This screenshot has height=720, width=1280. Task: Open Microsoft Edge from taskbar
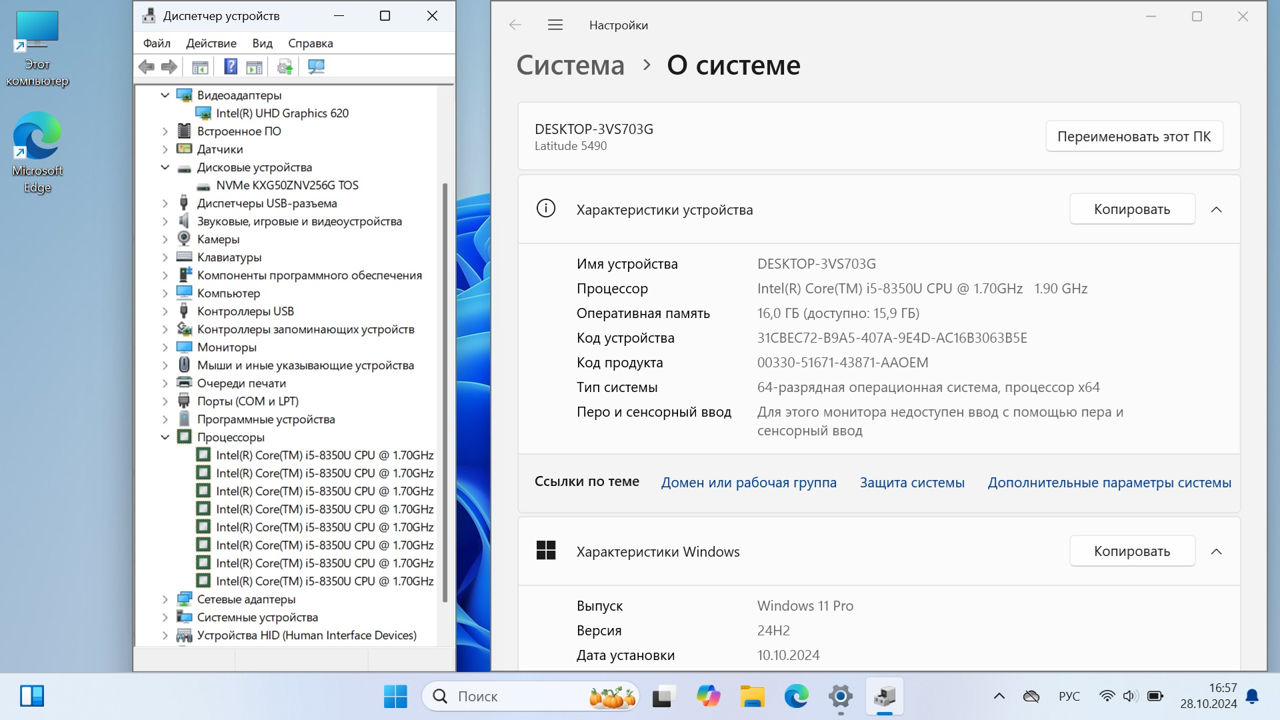pyautogui.click(x=796, y=696)
